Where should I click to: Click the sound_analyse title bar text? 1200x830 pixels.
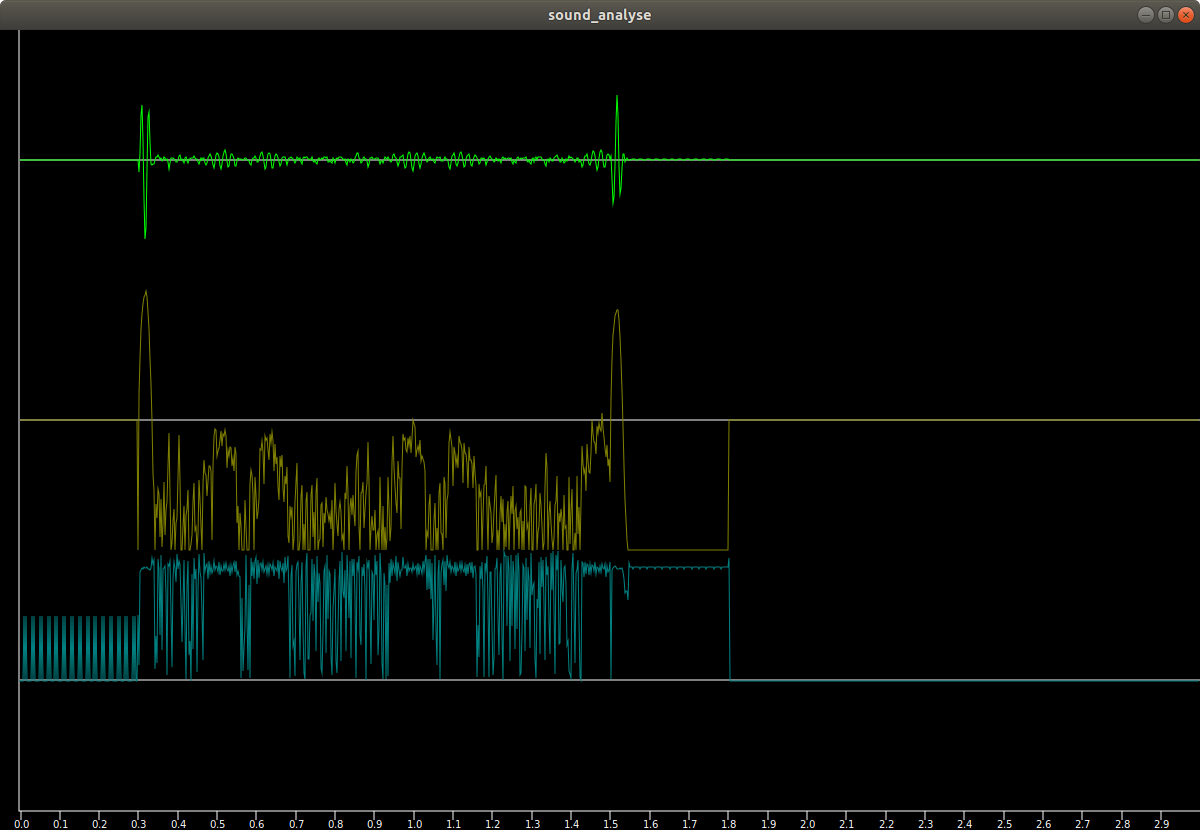pos(600,15)
